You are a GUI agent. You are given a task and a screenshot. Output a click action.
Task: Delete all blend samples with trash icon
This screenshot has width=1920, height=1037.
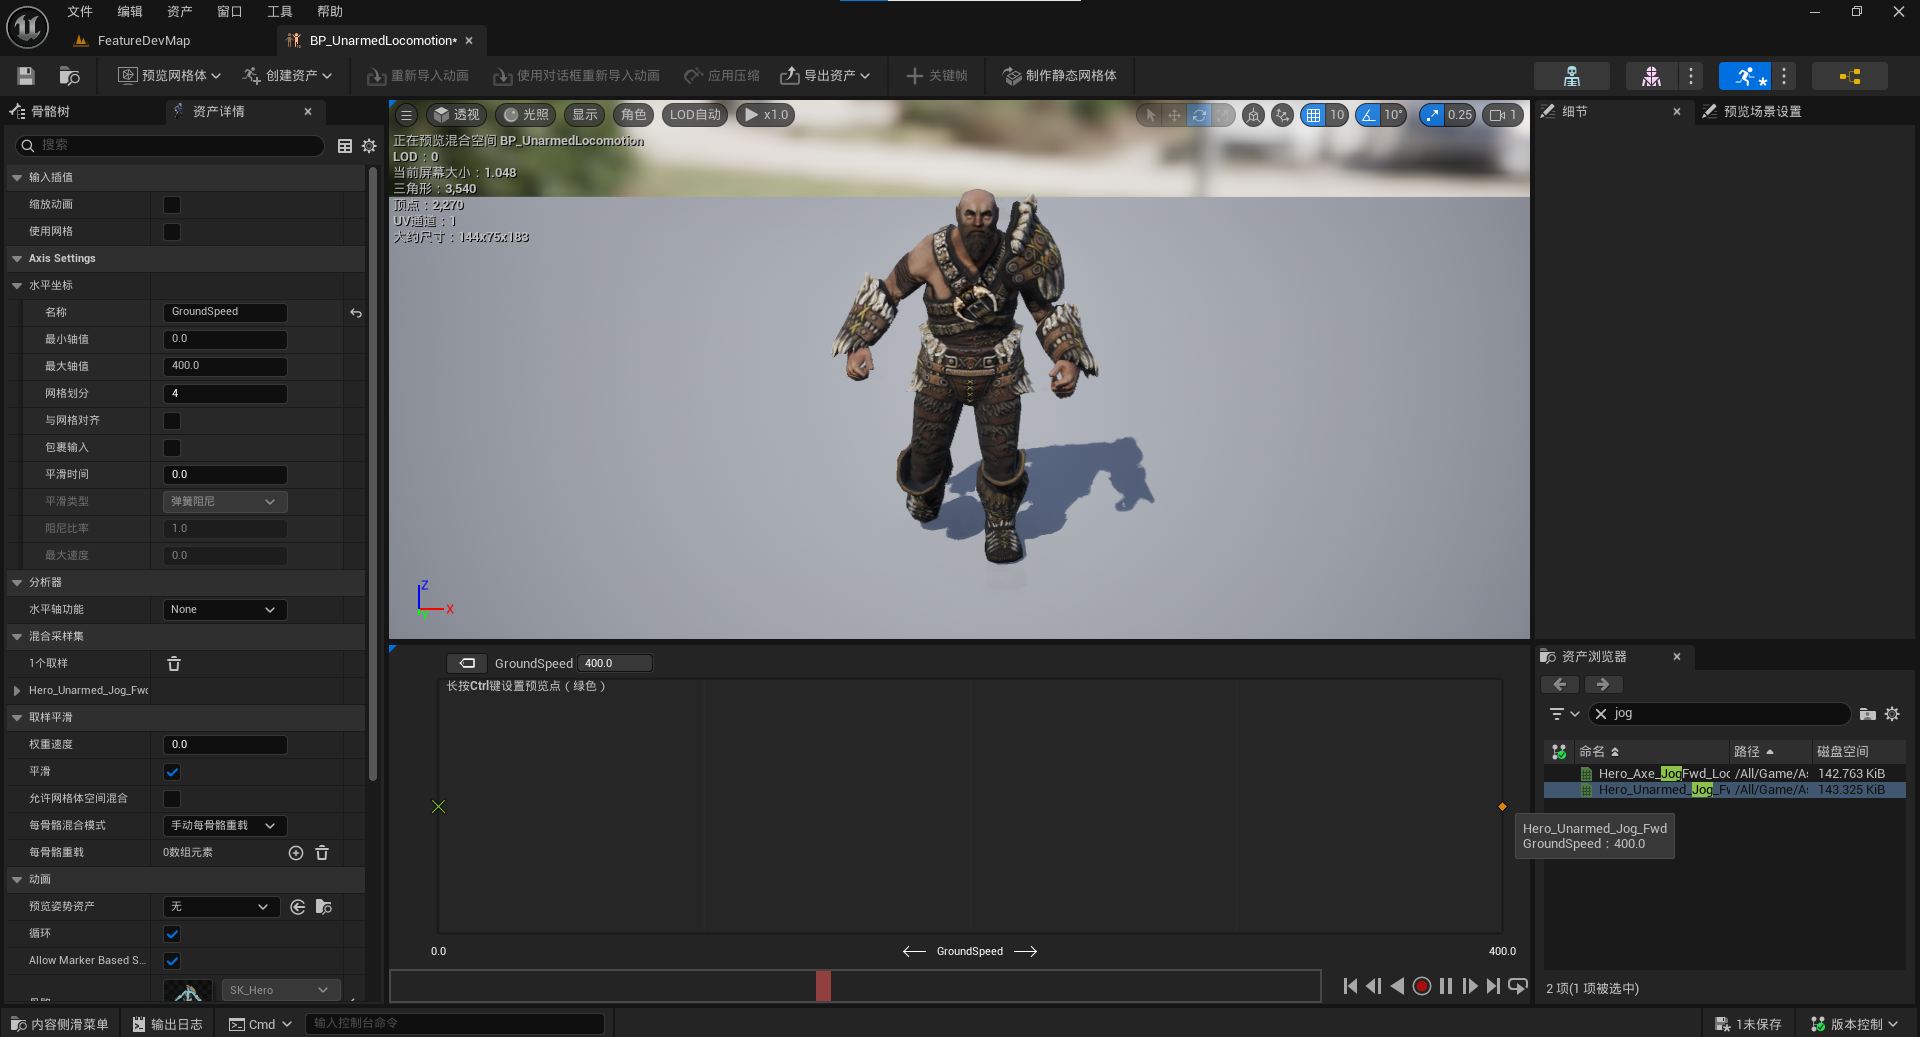click(174, 664)
